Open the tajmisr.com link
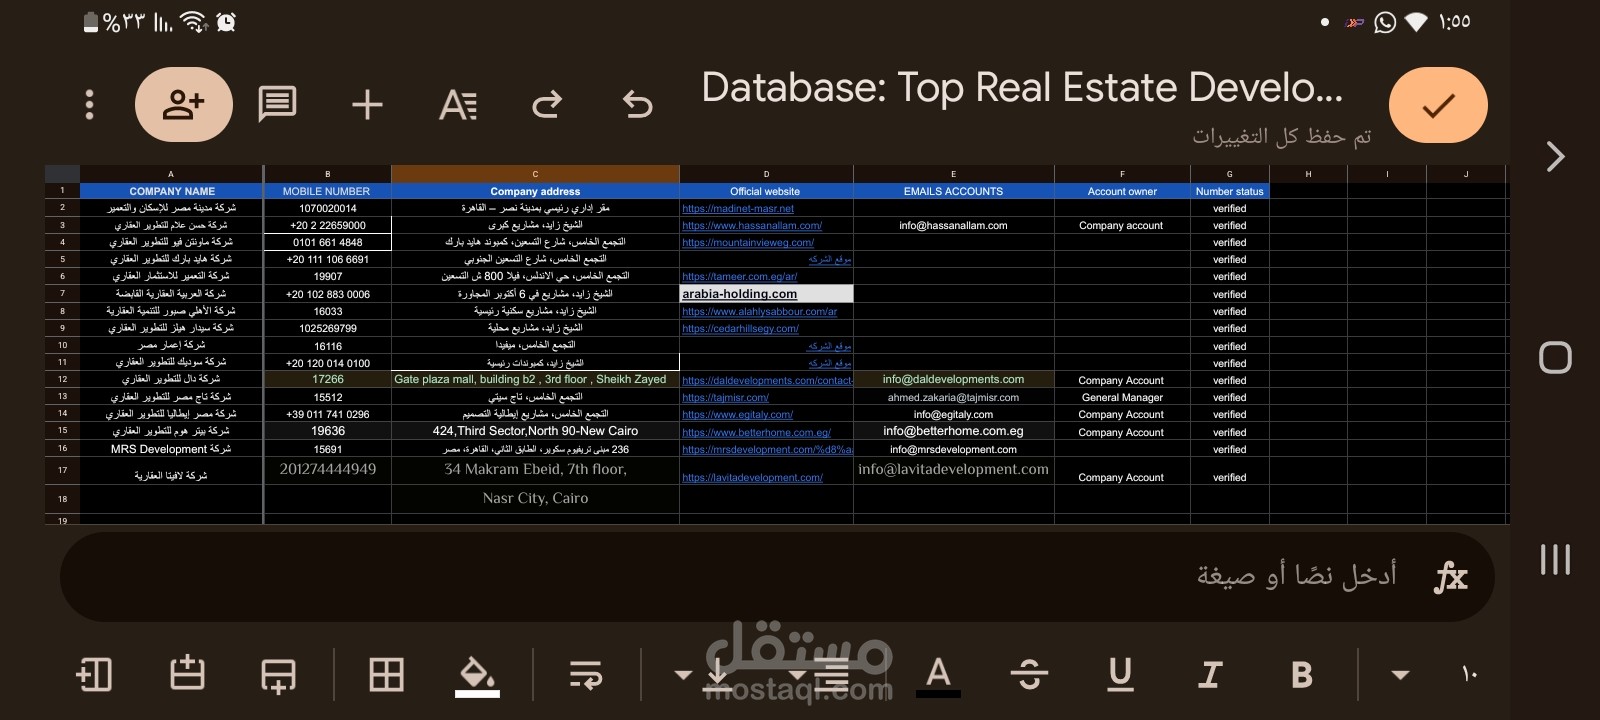Image resolution: width=1600 pixels, height=720 pixels. pos(725,397)
